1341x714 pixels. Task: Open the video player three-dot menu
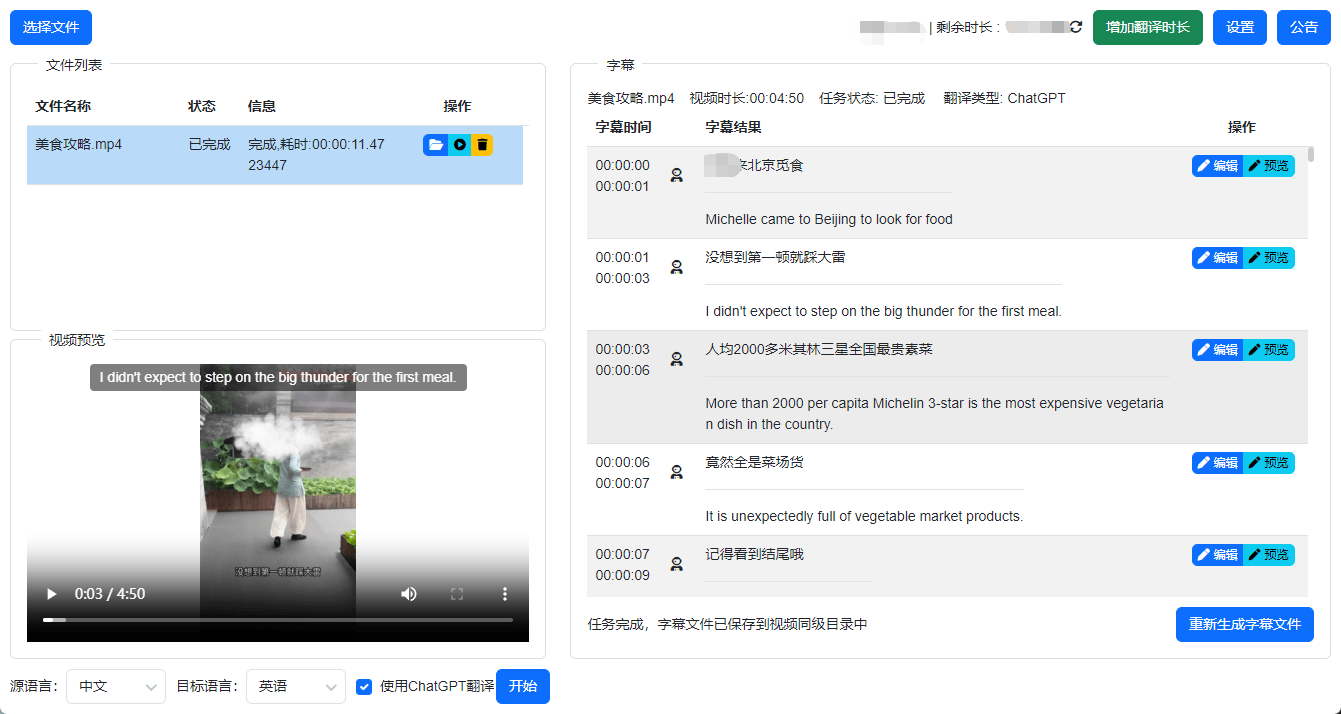coord(505,594)
